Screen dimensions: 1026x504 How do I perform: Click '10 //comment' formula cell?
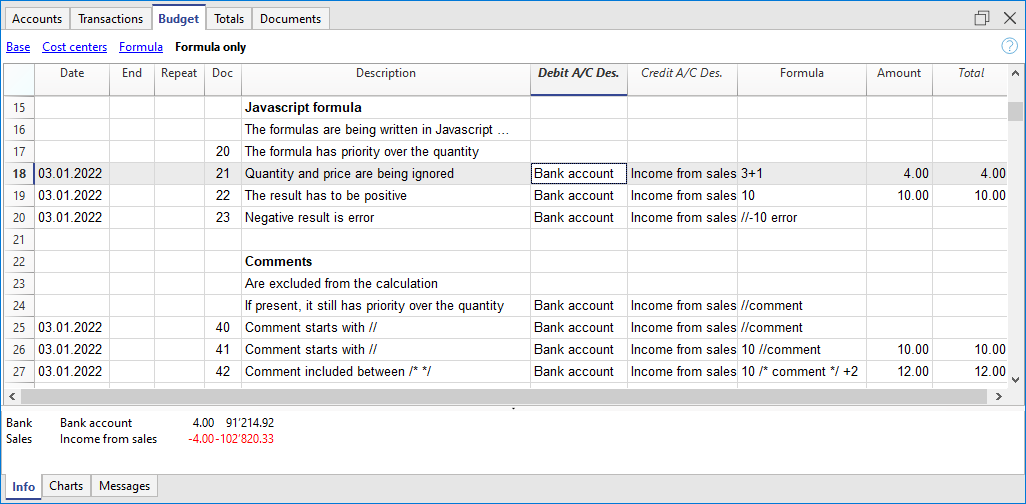[x=802, y=350]
